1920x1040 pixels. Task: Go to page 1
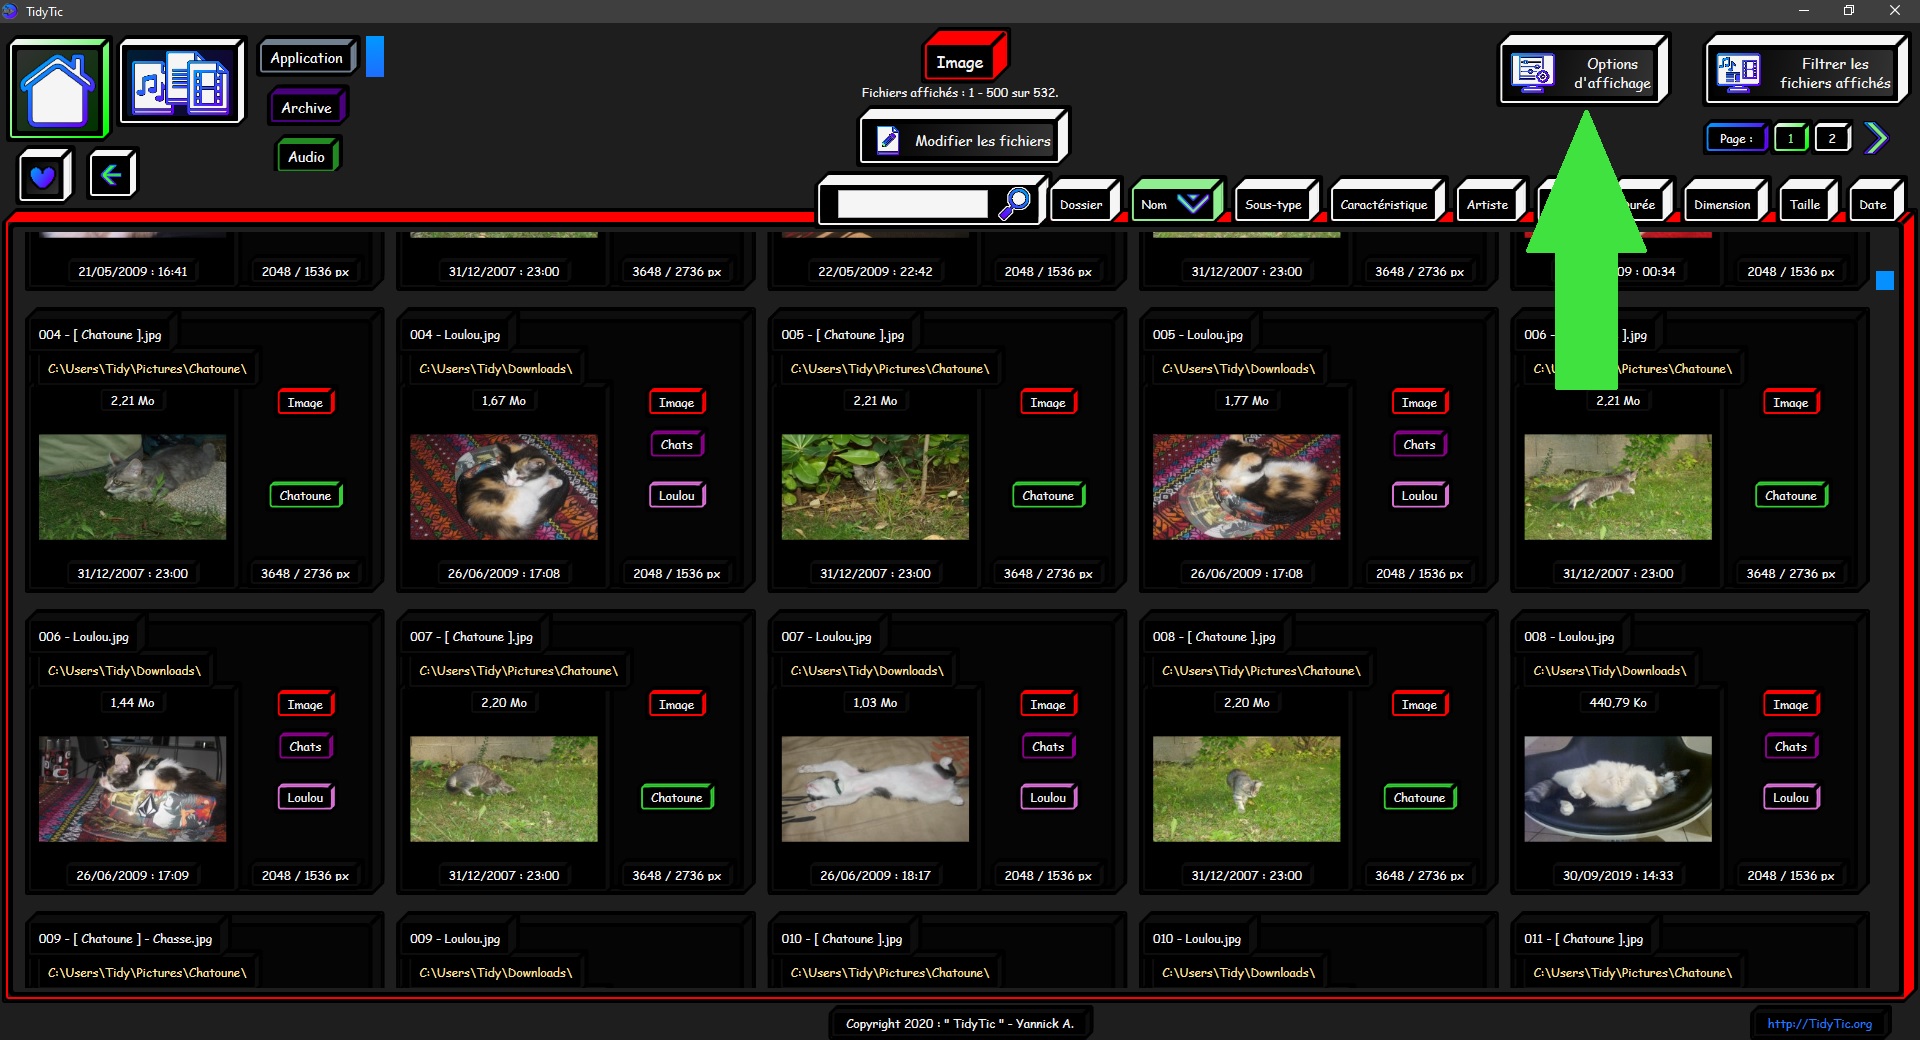coord(1790,138)
